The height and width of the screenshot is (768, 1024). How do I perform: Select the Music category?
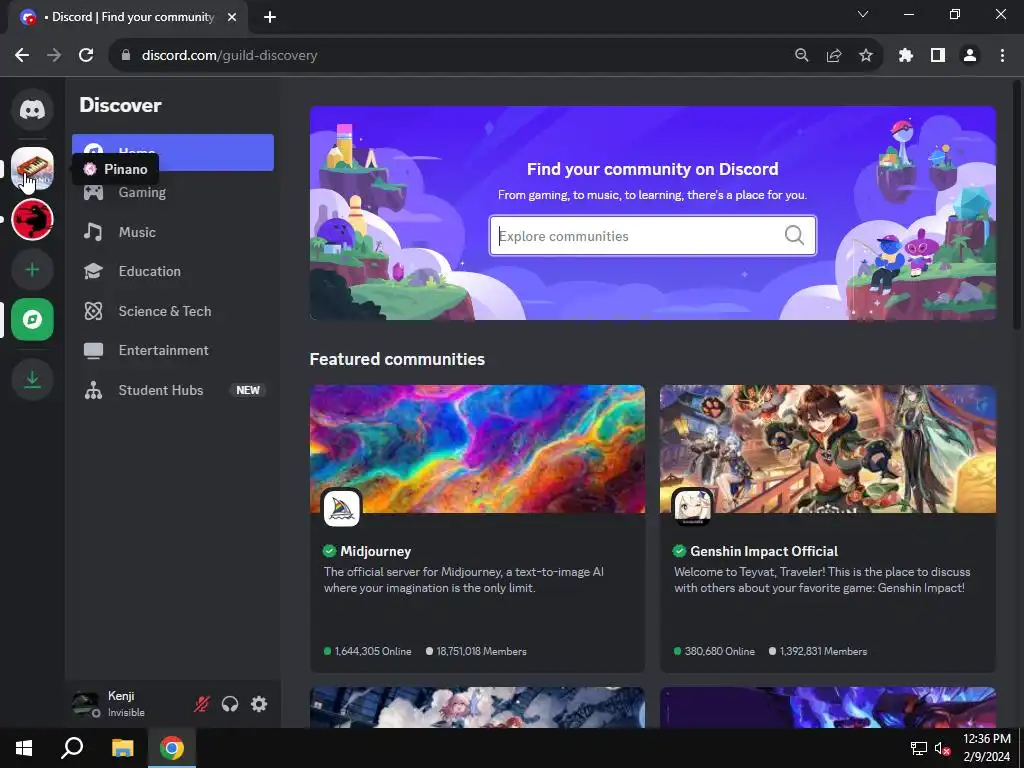click(x=172, y=232)
